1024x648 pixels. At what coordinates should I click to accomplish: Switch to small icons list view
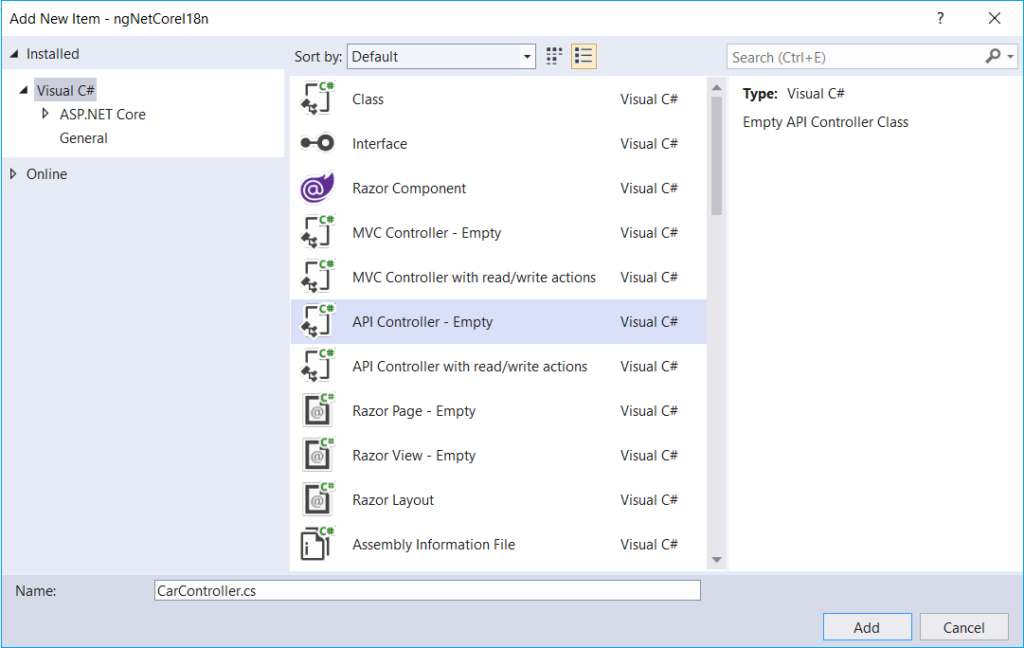click(583, 56)
